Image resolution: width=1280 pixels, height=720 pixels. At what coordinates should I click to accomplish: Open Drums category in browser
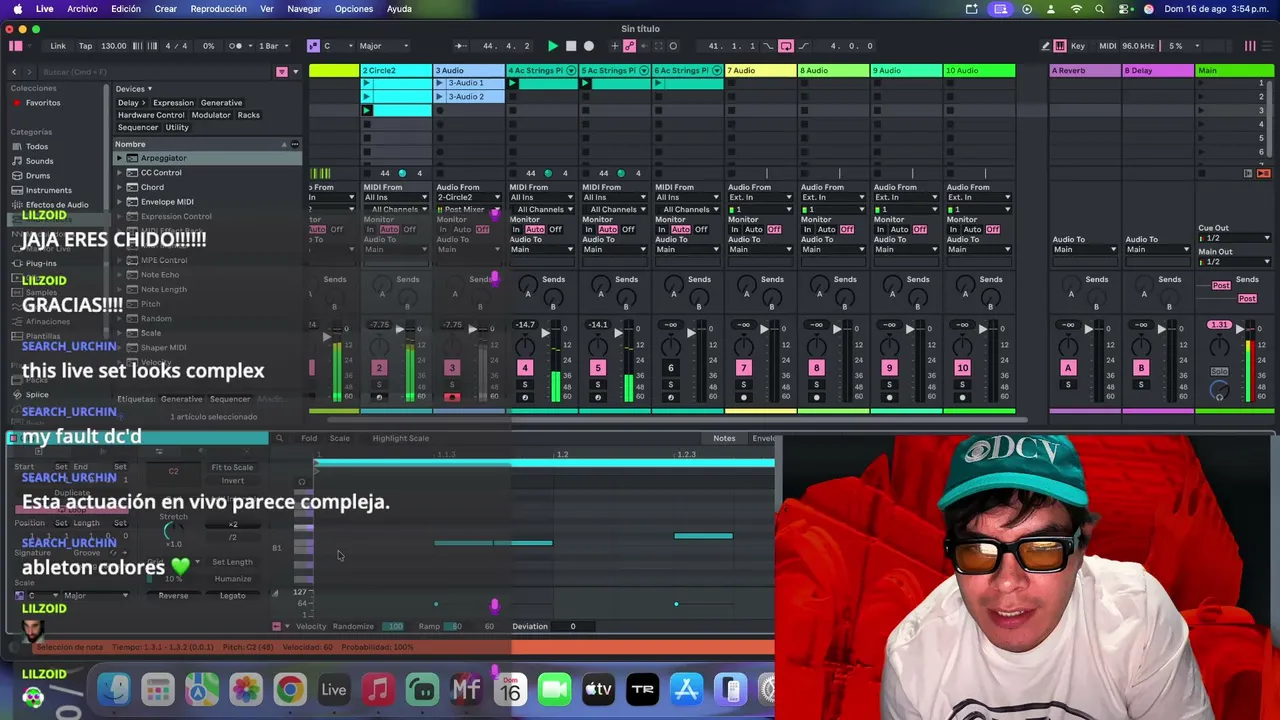pyautogui.click(x=38, y=176)
